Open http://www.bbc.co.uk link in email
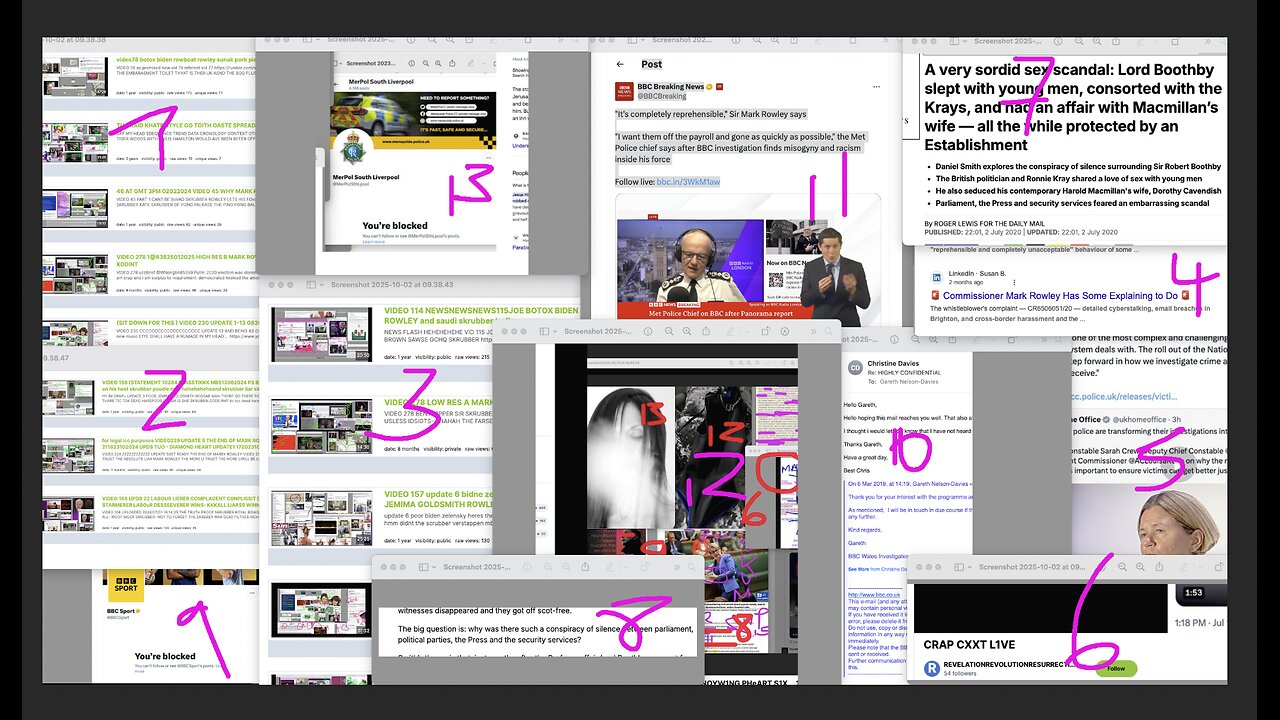The image size is (1280, 720). click(x=875, y=595)
